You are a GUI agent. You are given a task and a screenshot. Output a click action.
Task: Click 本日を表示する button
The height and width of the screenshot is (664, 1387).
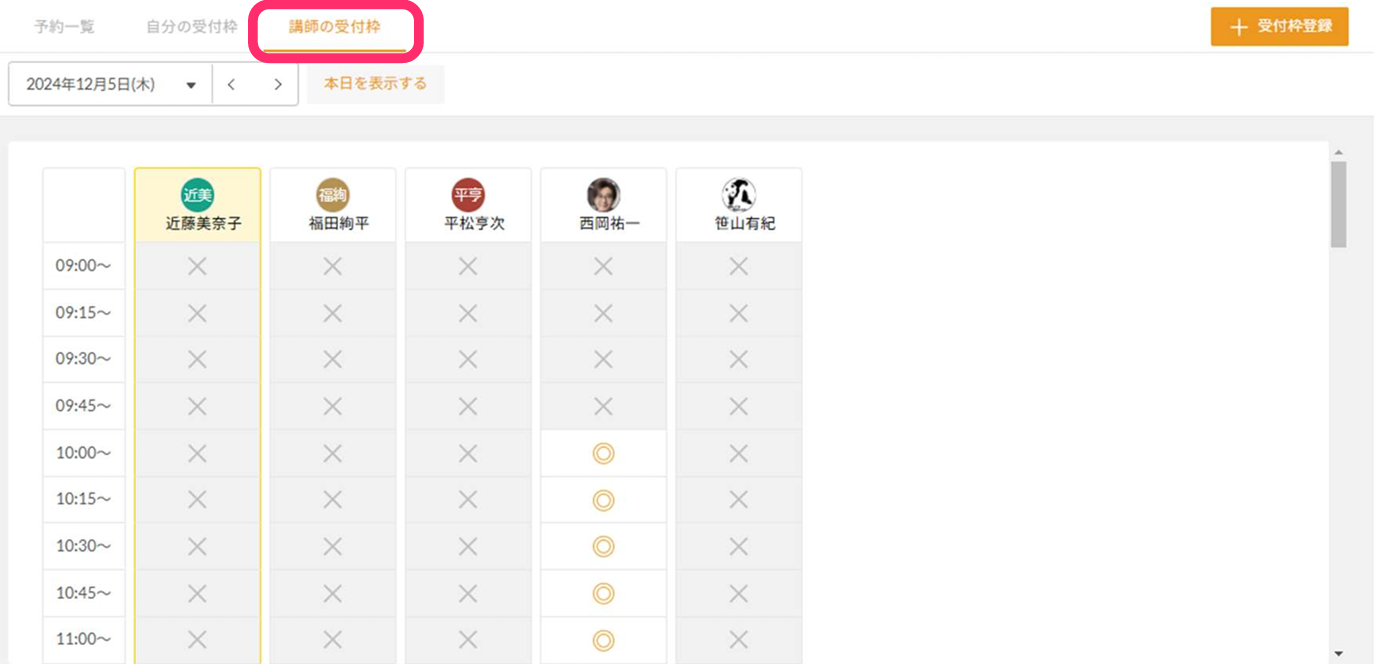[x=375, y=84]
